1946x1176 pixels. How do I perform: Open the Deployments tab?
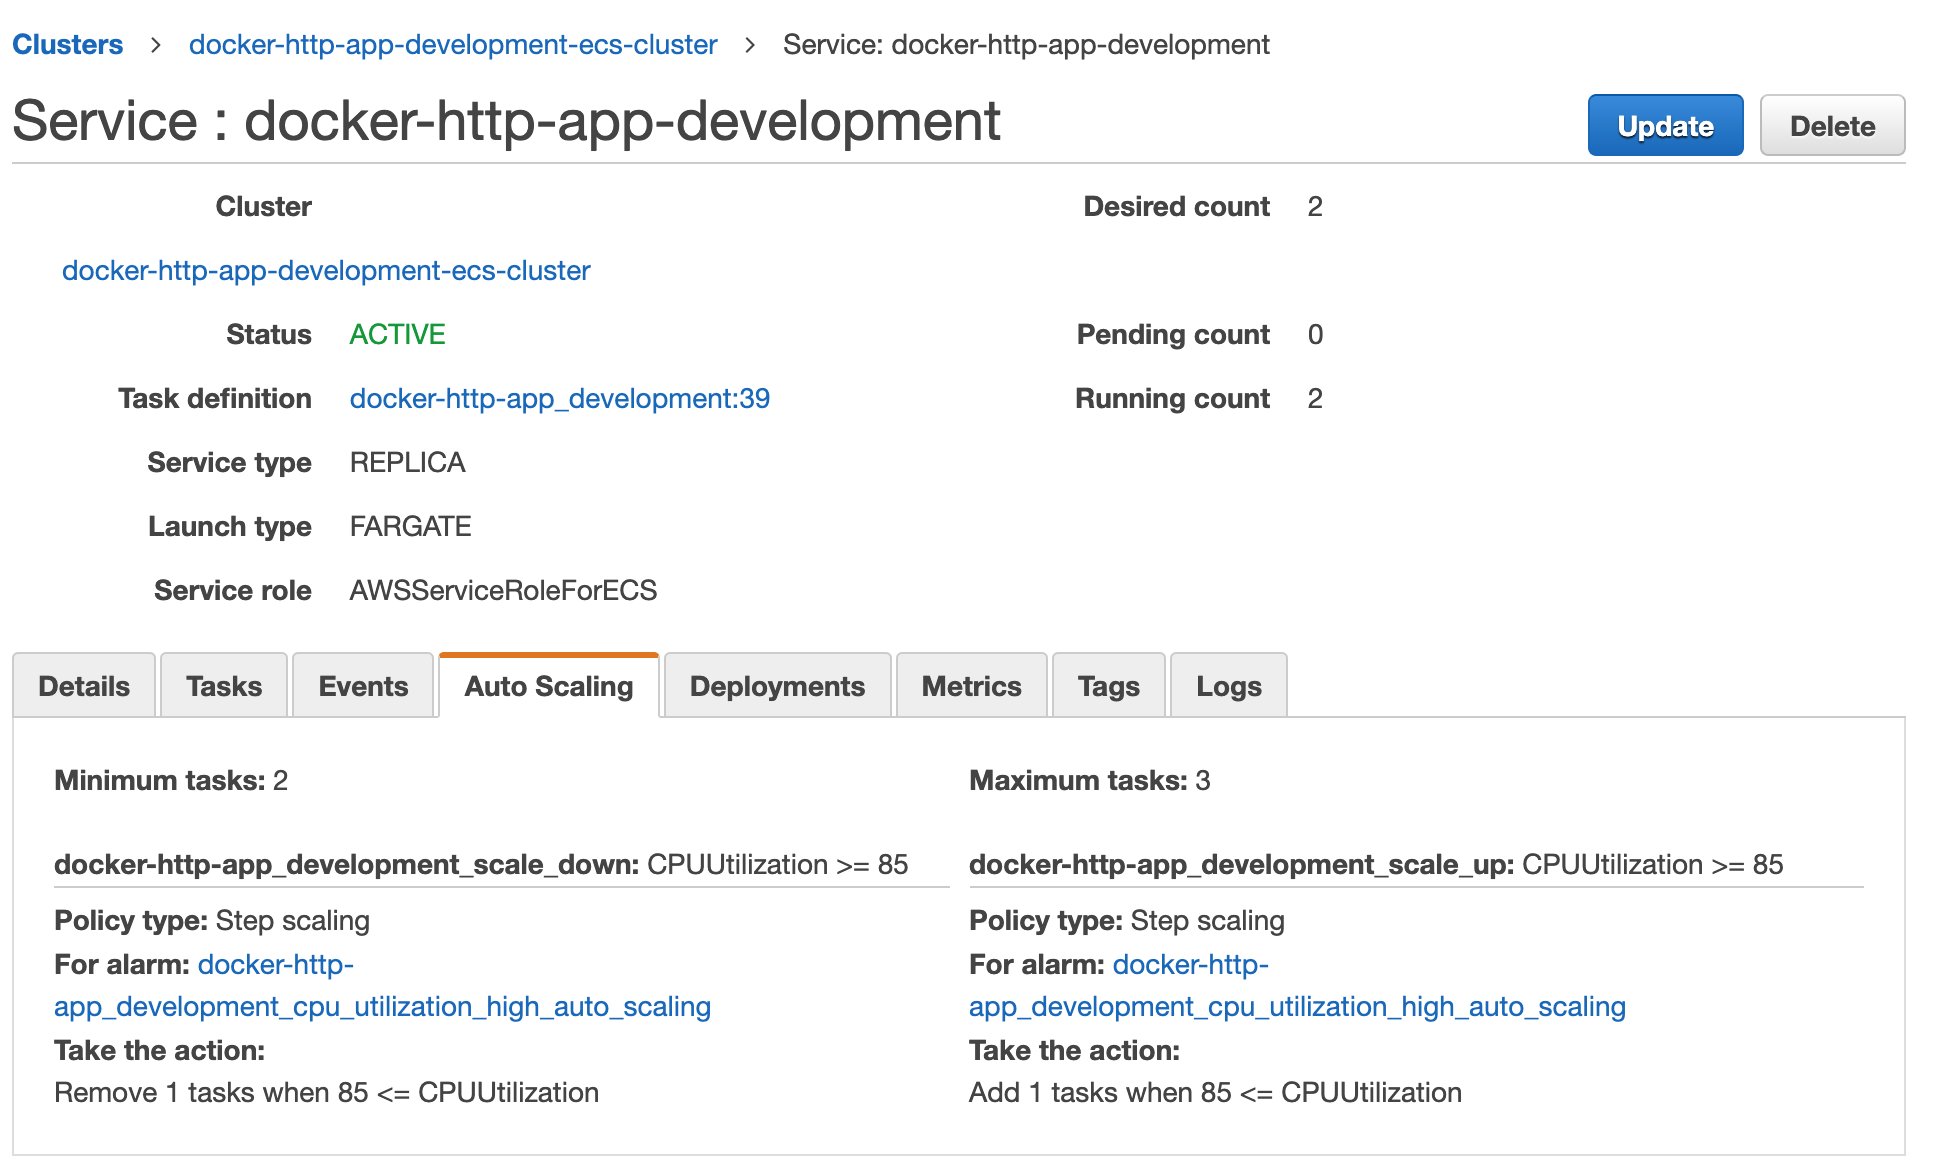pos(777,686)
